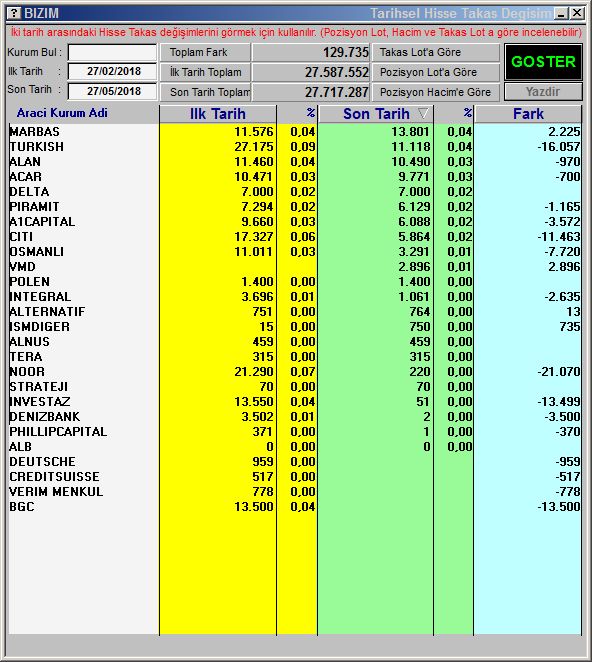Viewport: 592px width, 662px height.
Task: Select the PHILLIPCAPITAL row
Action: coord(295,431)
